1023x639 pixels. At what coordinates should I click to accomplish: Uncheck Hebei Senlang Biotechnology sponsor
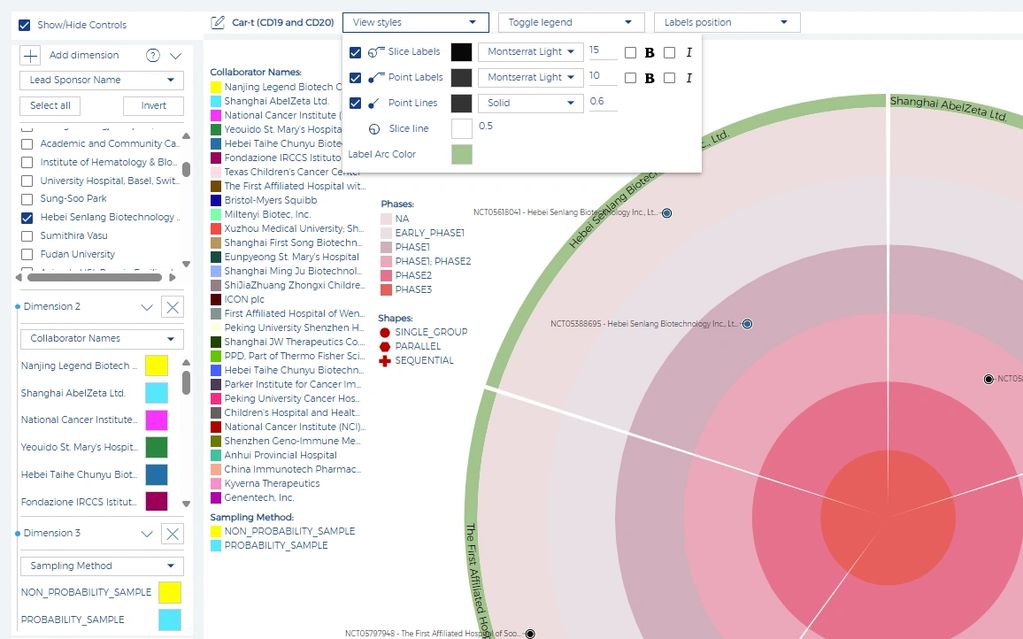pyautogui.click(x=27, y=217)
